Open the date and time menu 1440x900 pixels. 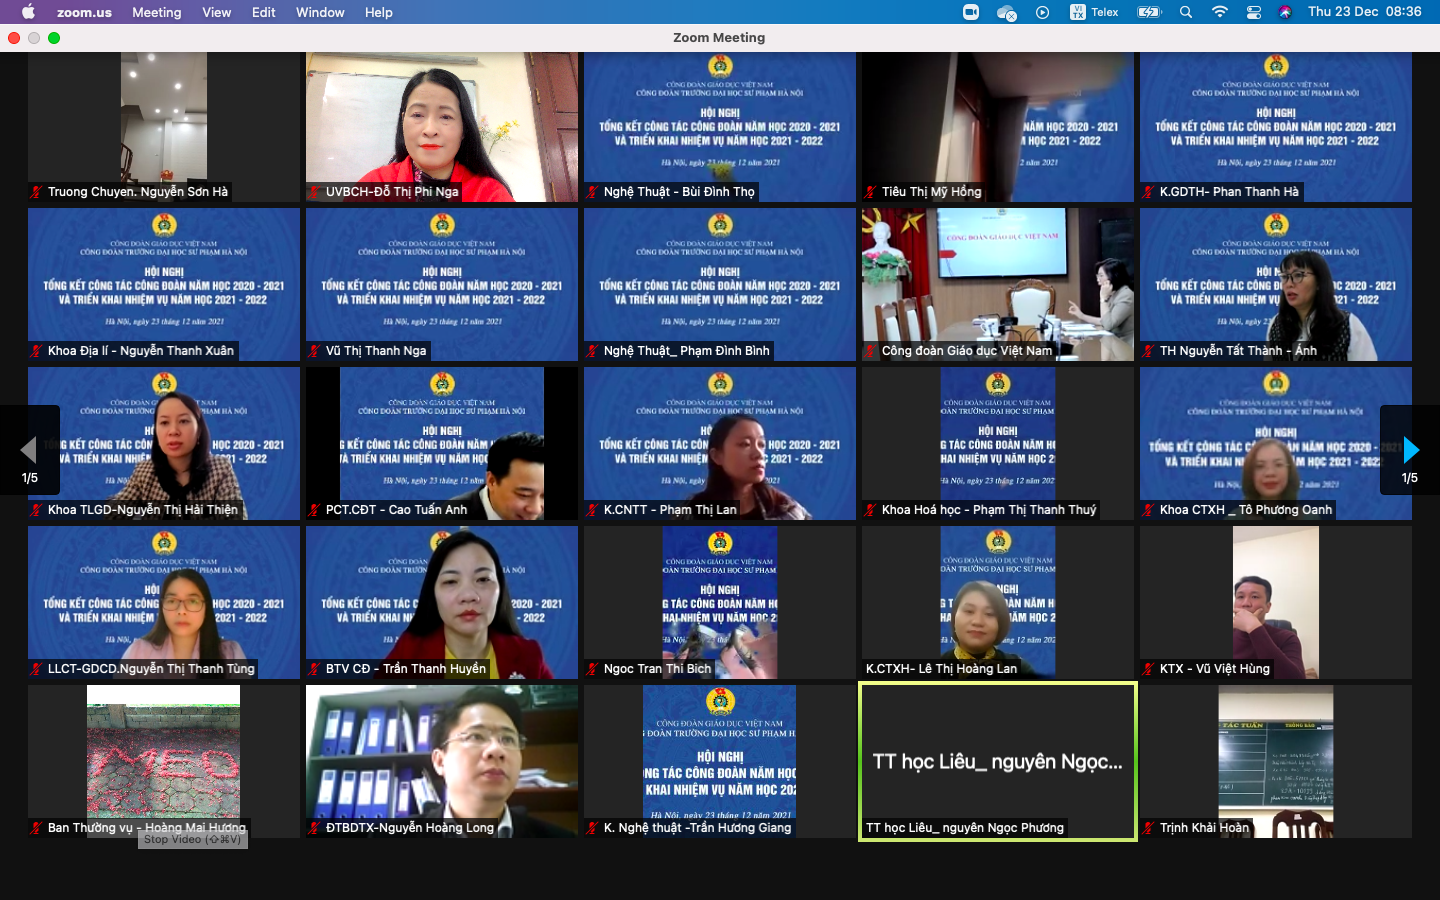click(1364, 12)
